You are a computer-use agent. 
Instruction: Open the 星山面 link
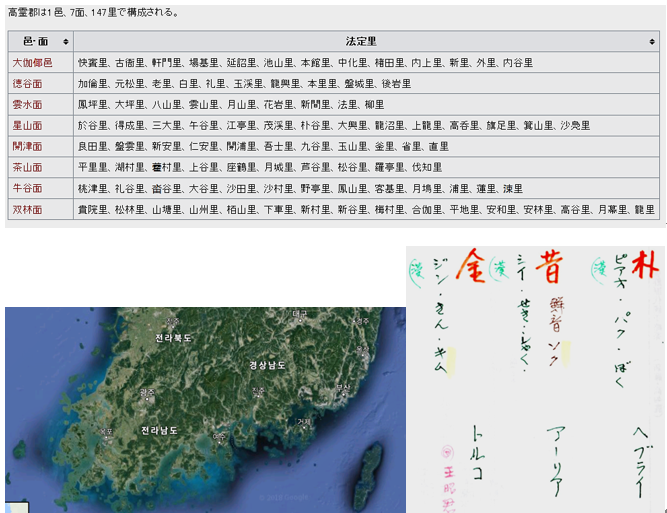(x=27, y=126)
